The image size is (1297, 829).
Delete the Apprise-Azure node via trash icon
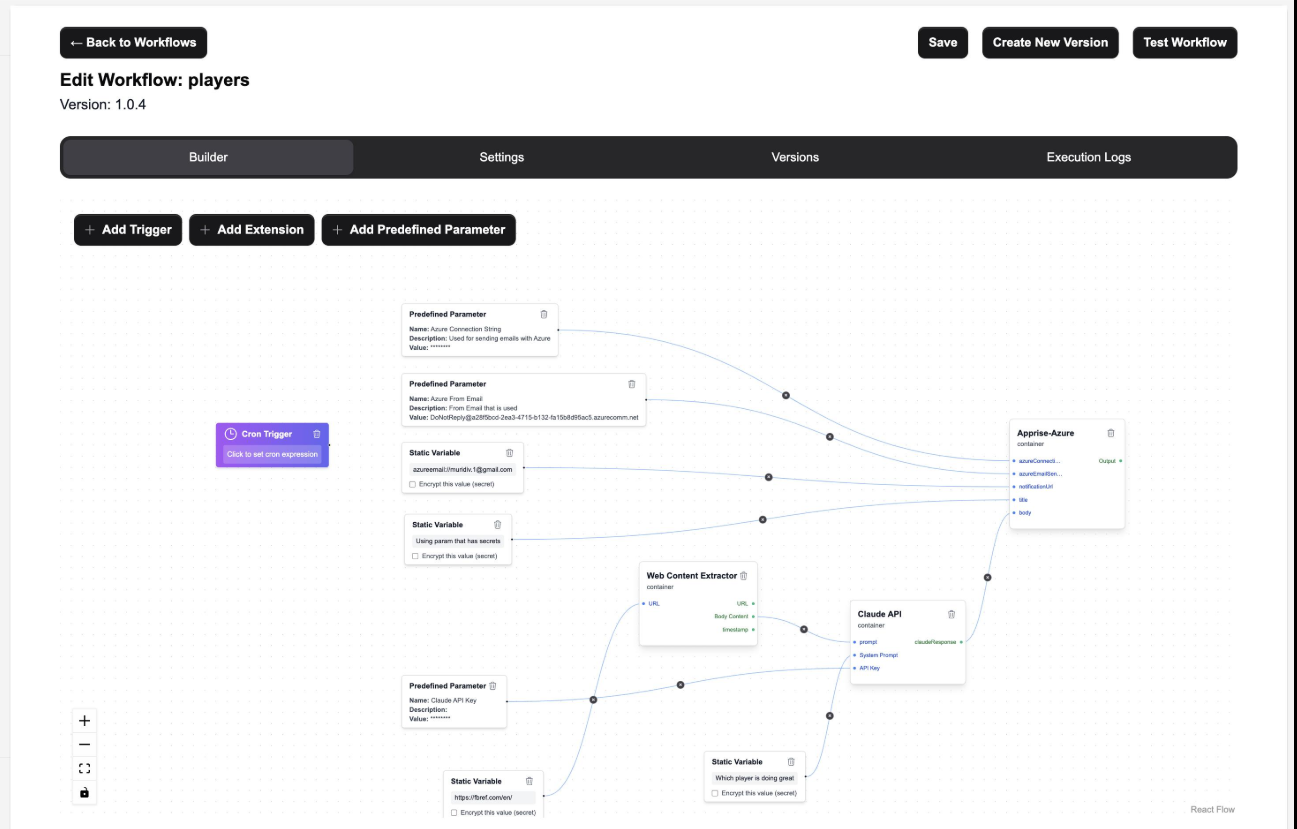tap(1110, 433)
